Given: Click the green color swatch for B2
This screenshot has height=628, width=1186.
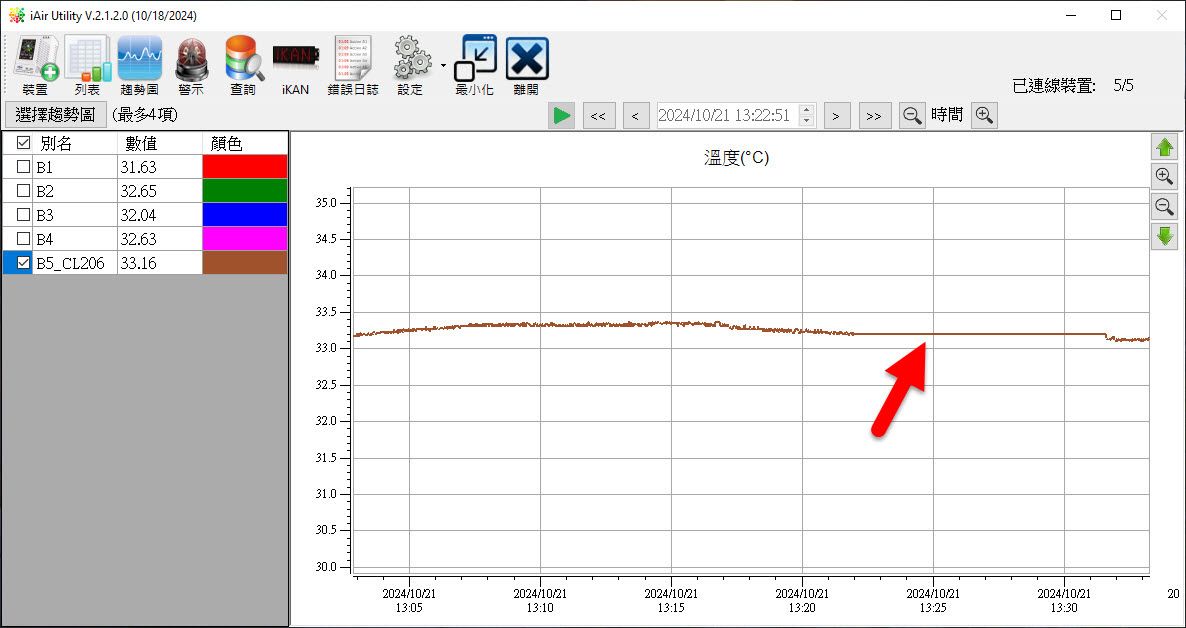Looking at the screenshot, I should coord(245,191).
